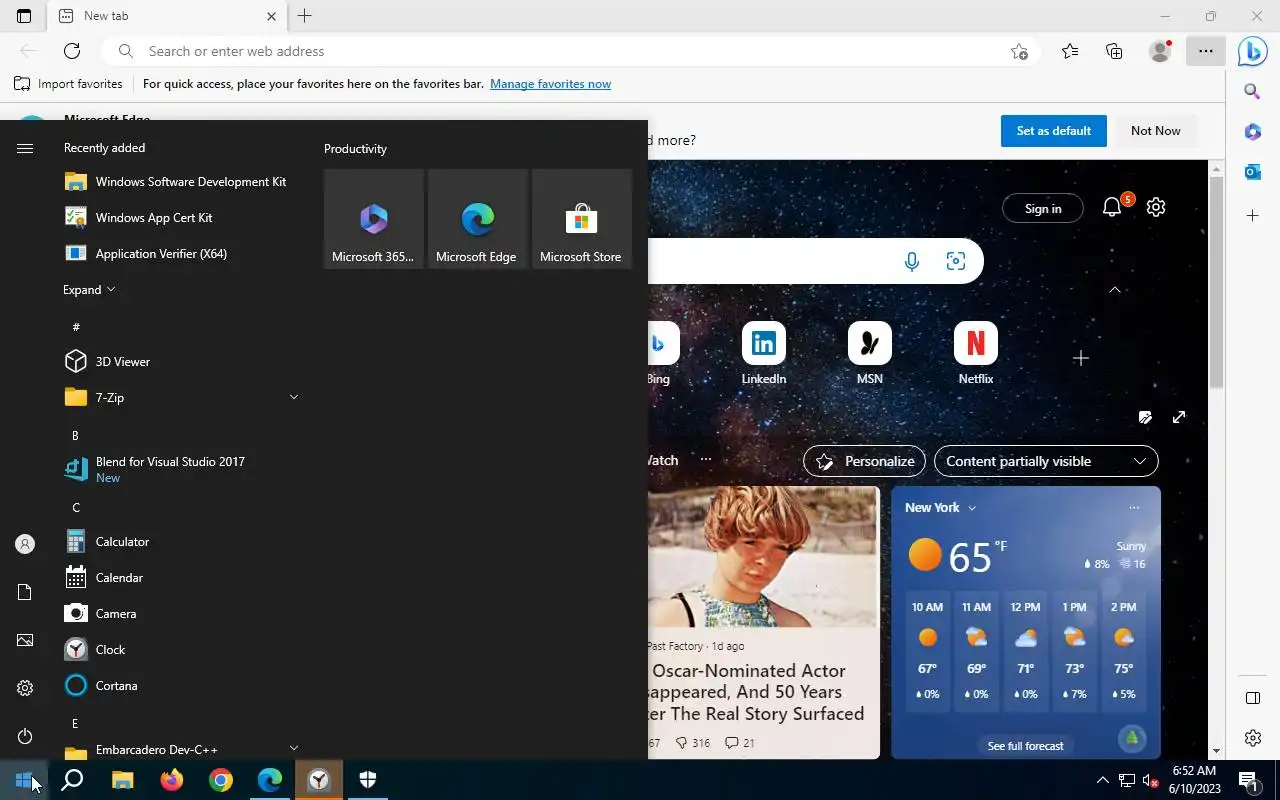Add this page to favorites
Viewport: 1280px width, 800px height.
click(x=1019, y=51)
